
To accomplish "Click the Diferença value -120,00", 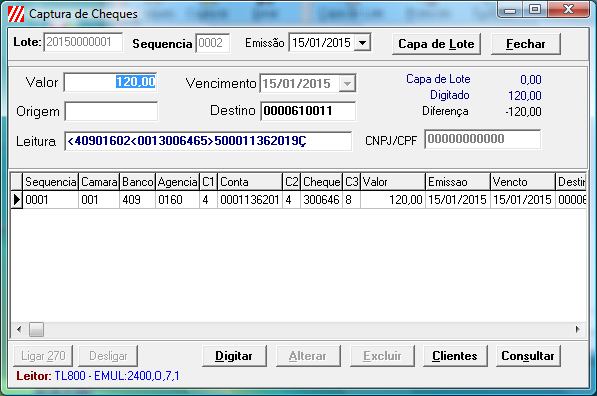I will (x=523, y=112).
